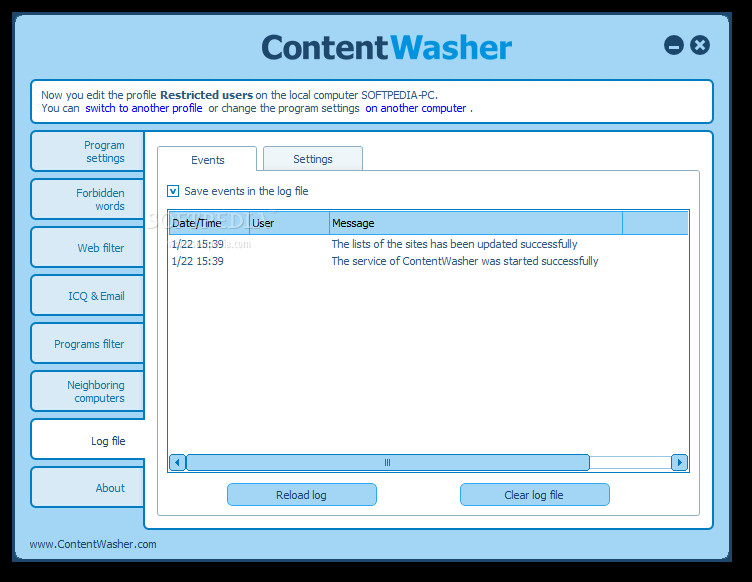Open the Program settings section

87,151
